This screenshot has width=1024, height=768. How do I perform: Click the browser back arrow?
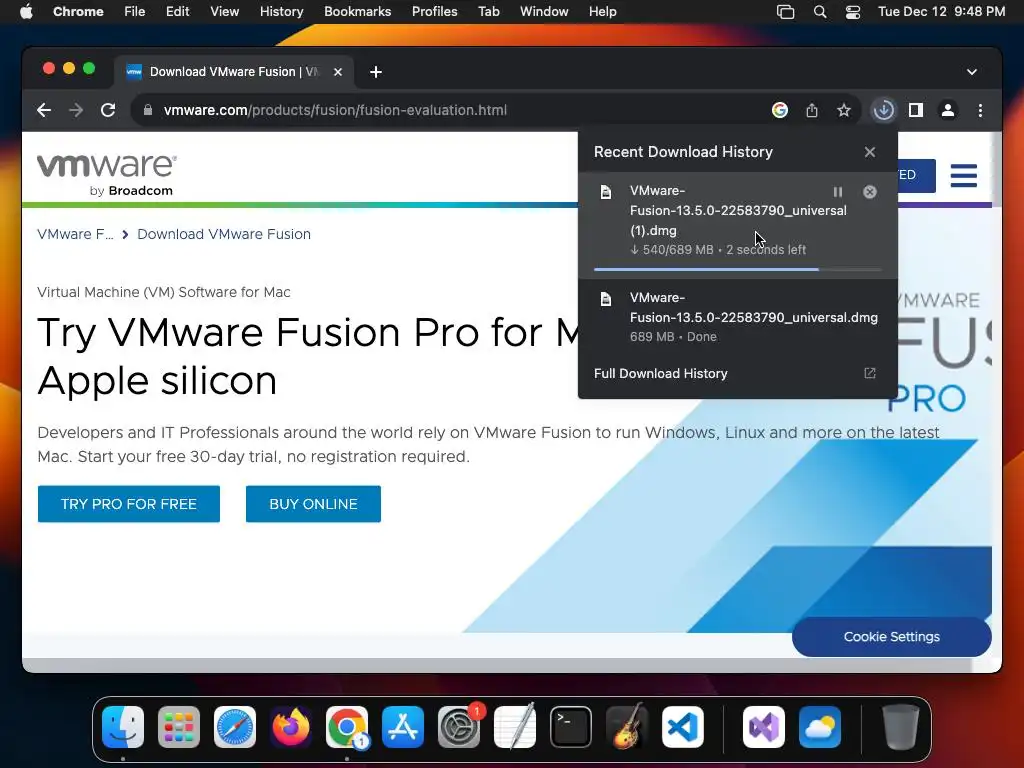coord(44,110)
